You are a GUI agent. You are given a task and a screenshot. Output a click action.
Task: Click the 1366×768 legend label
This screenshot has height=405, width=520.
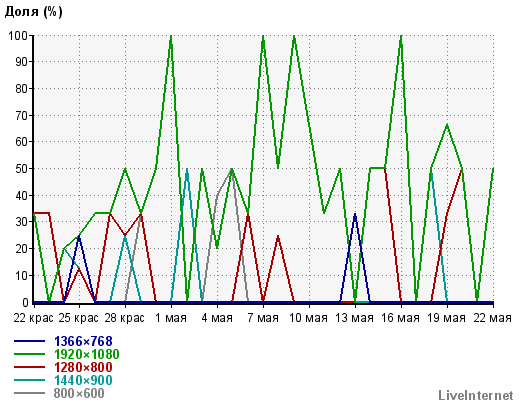83,341
